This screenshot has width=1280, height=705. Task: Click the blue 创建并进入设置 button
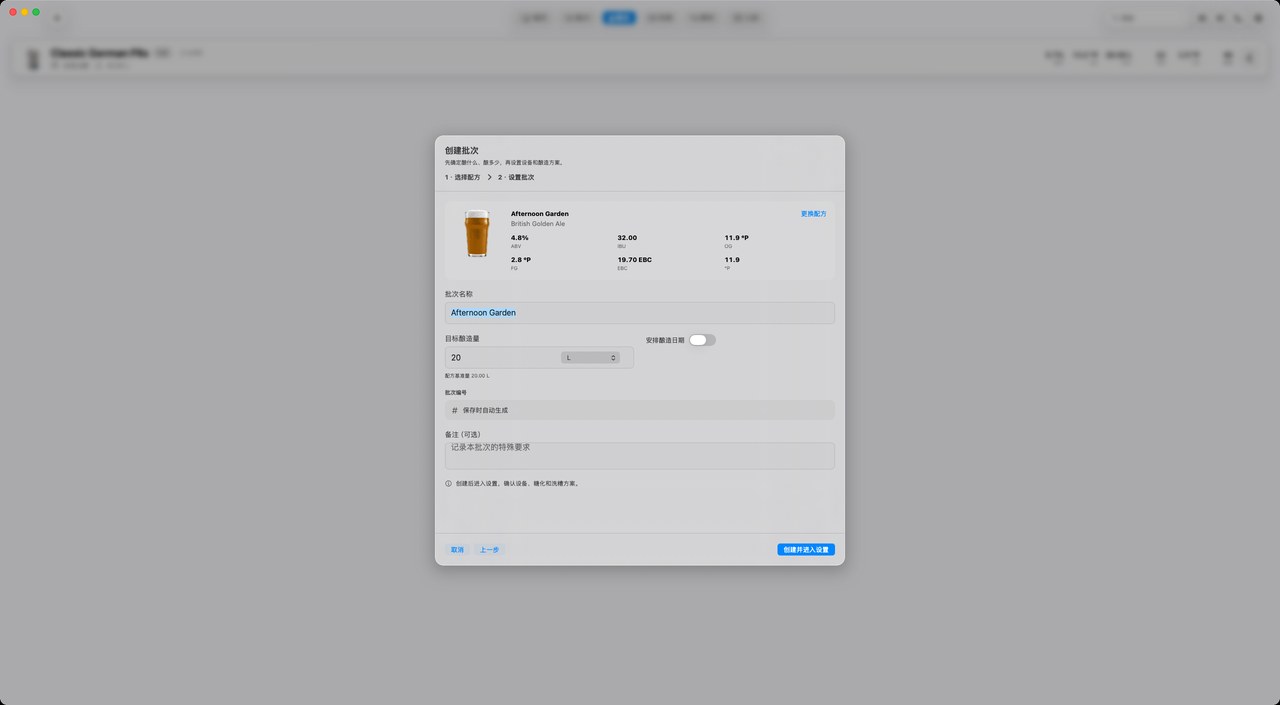click(x=806, y=550)
